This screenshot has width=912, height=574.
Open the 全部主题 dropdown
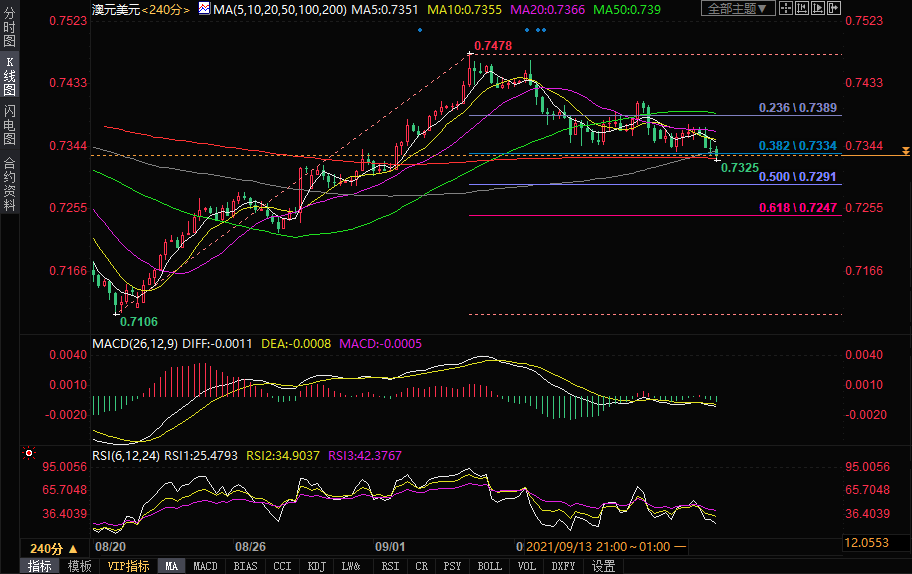[x=740, y=9]
